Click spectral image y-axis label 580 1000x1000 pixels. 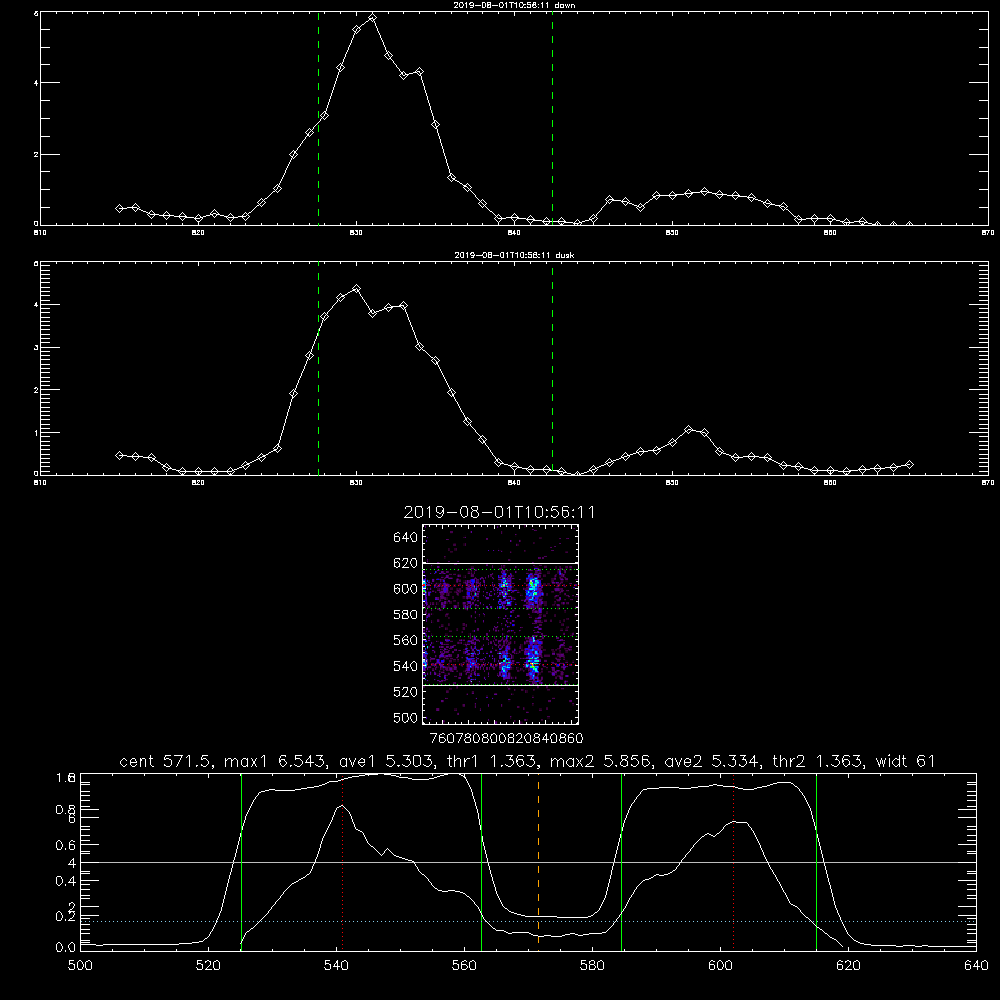tap(406, 615)
